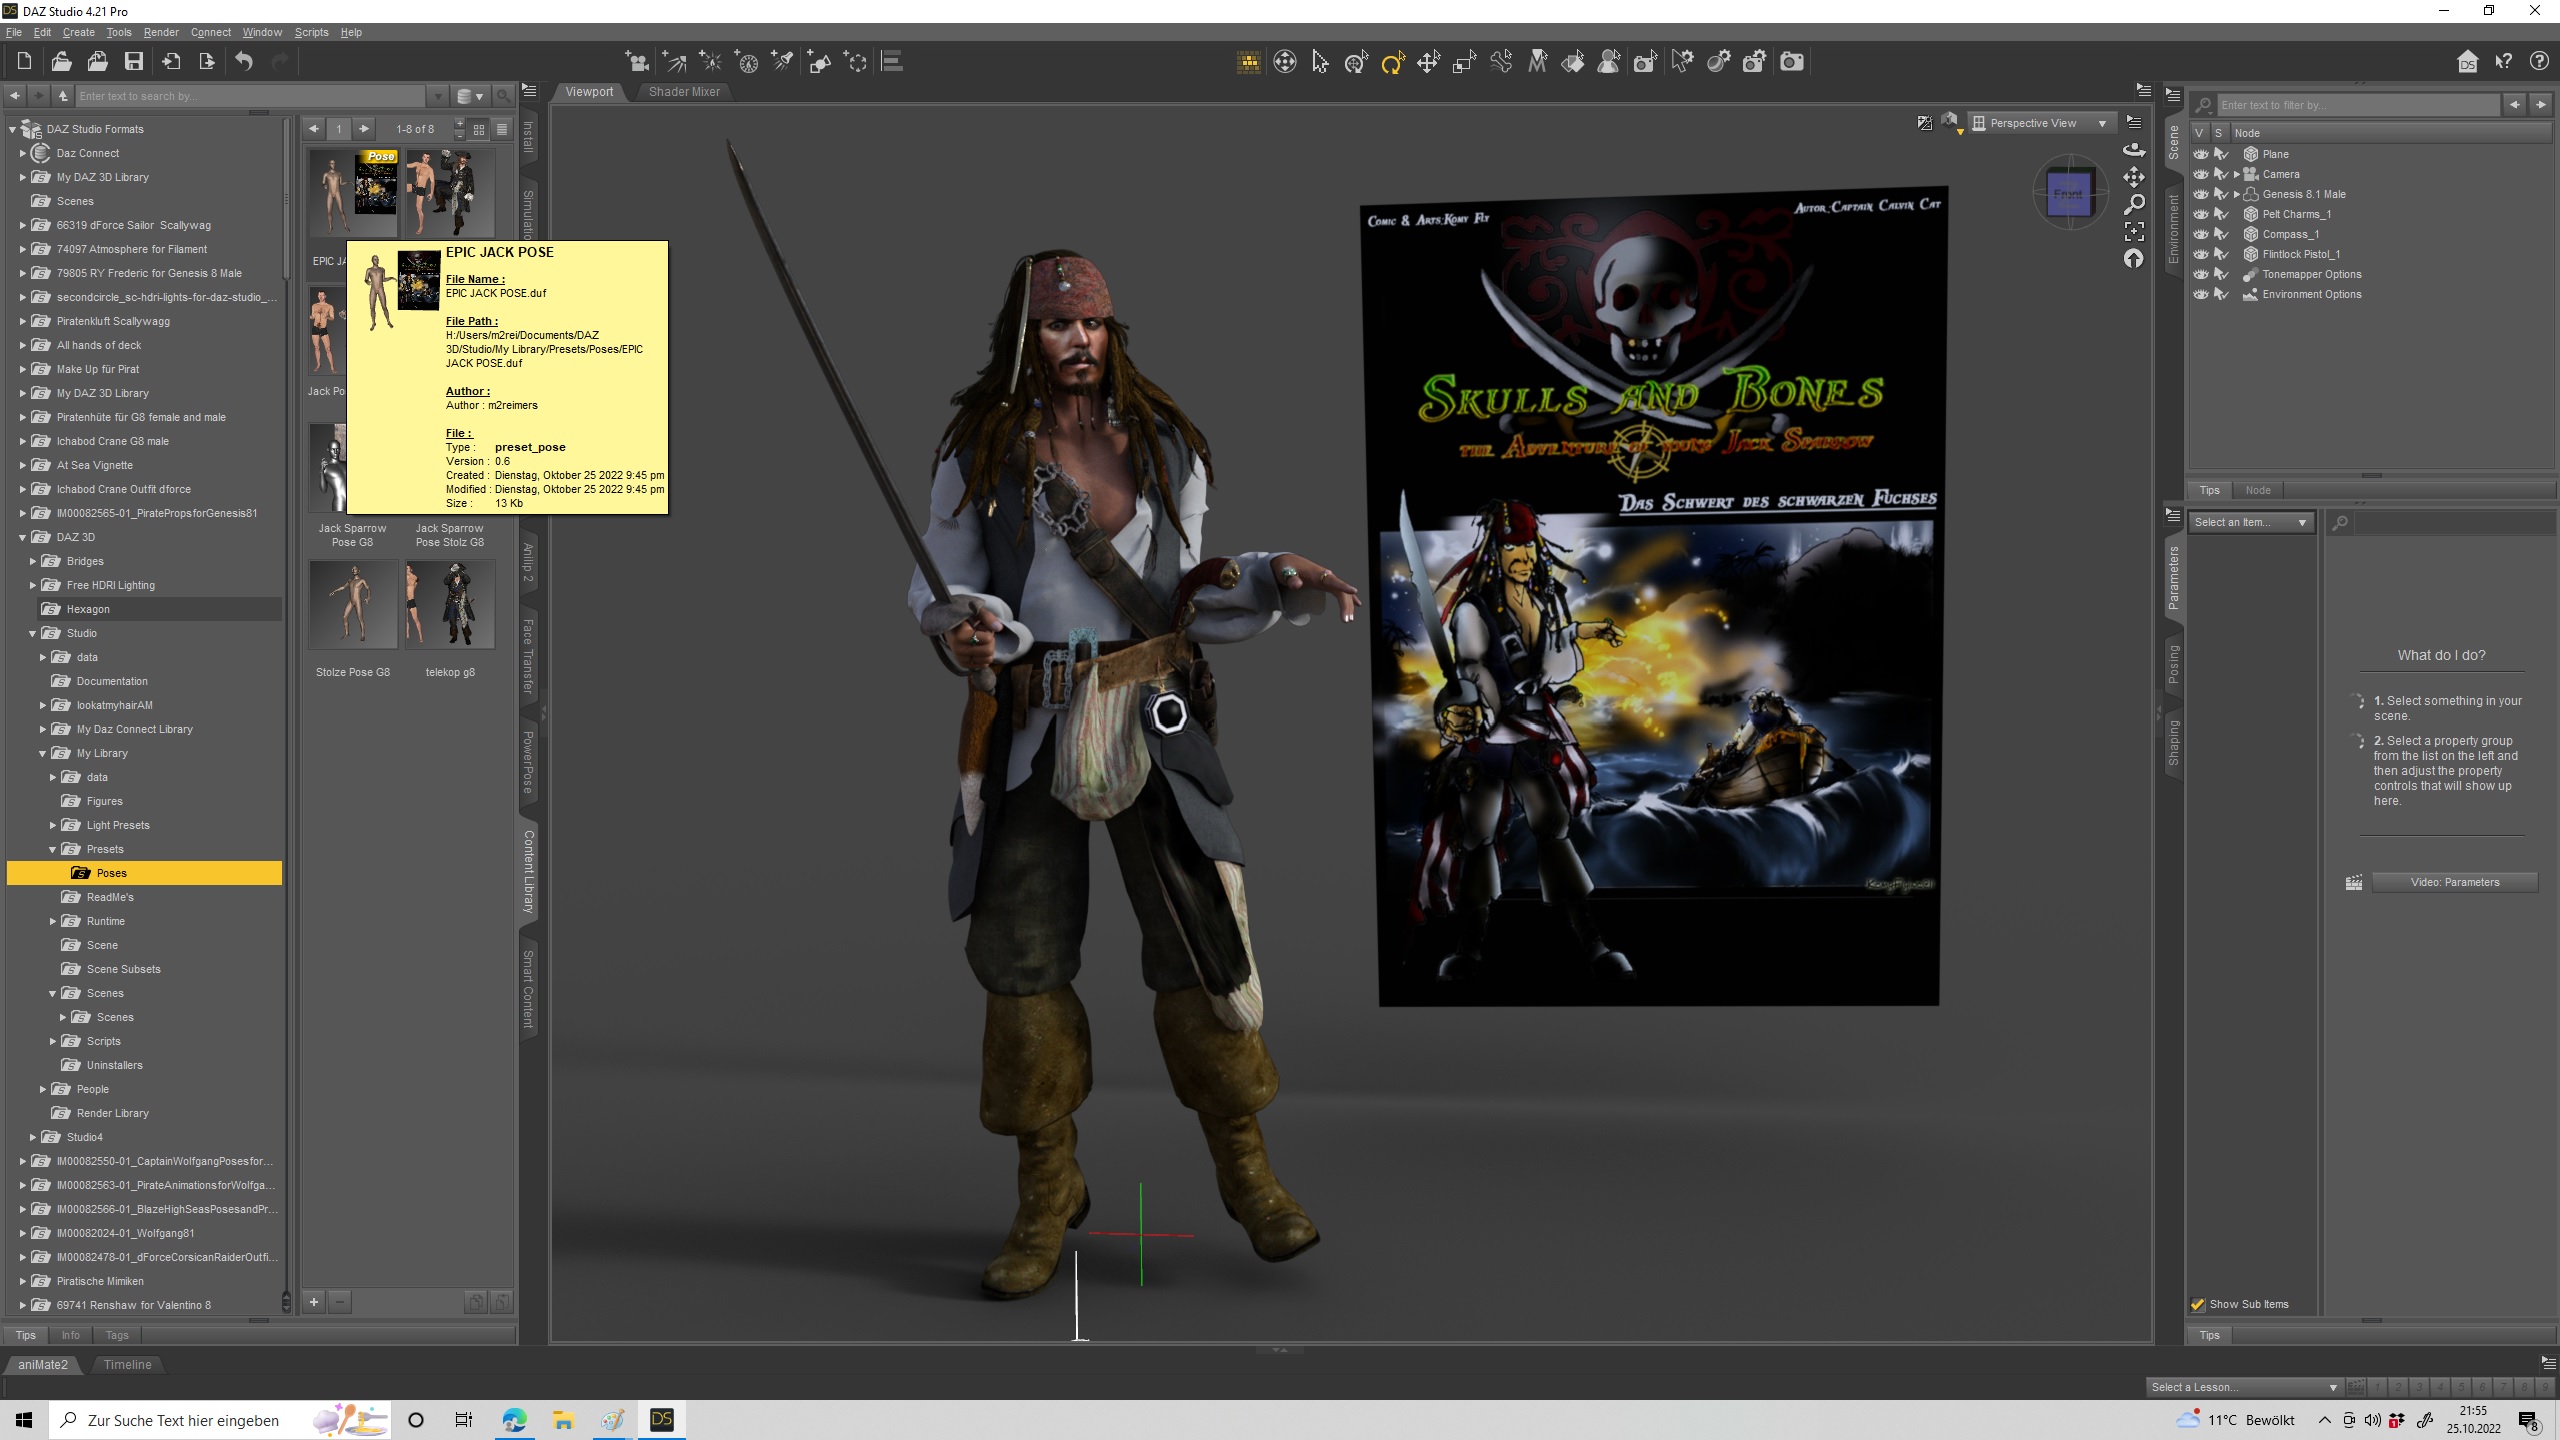Click the pan camera control in viewport

[x=2134, y=177]
